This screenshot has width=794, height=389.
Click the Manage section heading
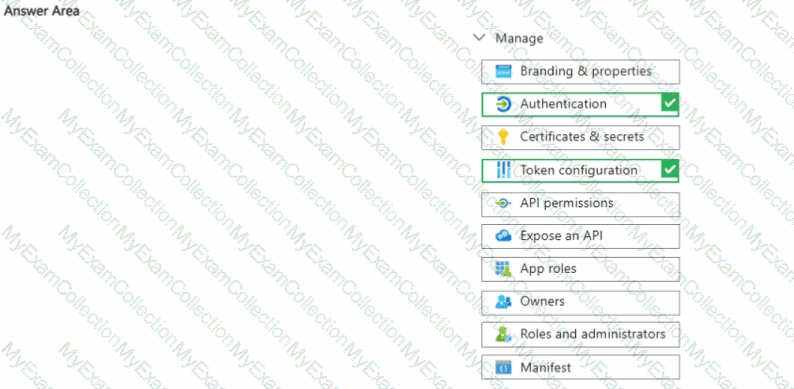[519, 38]
